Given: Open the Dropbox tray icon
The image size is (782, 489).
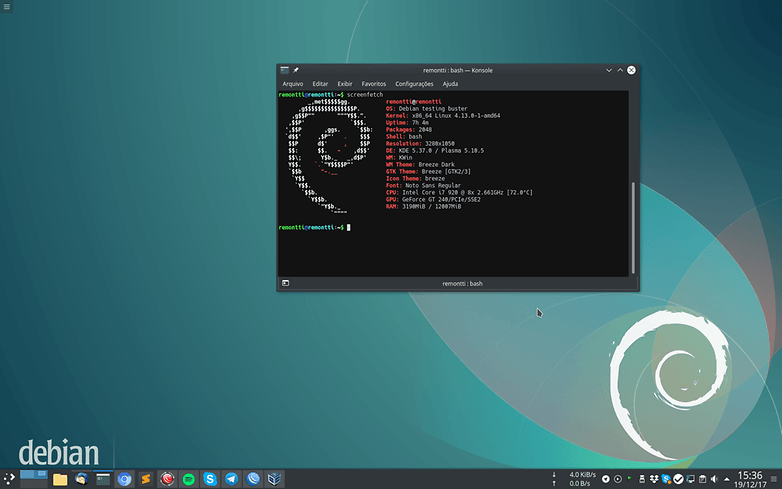Looking at the screenshot, I should coord(654,479).
